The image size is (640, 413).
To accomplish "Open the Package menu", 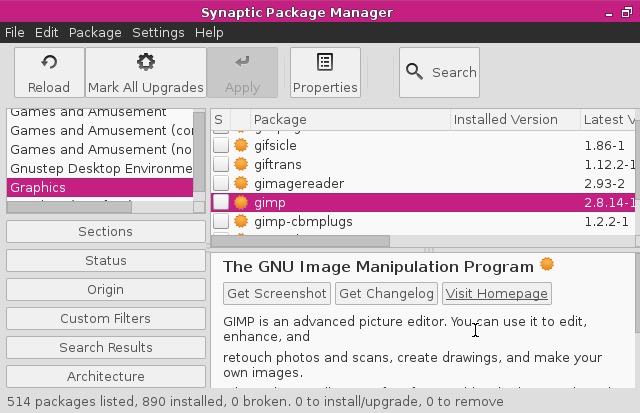I will [95, 32].
